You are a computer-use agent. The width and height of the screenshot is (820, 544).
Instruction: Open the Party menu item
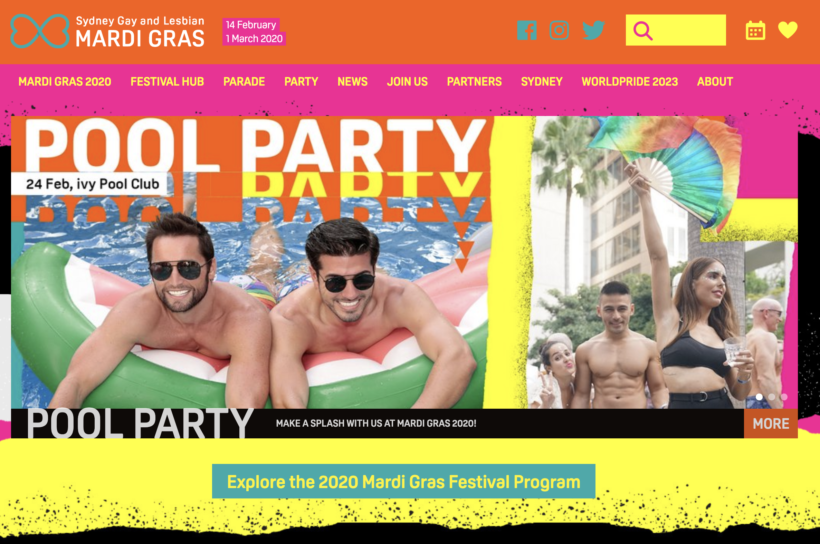(301, 82)
